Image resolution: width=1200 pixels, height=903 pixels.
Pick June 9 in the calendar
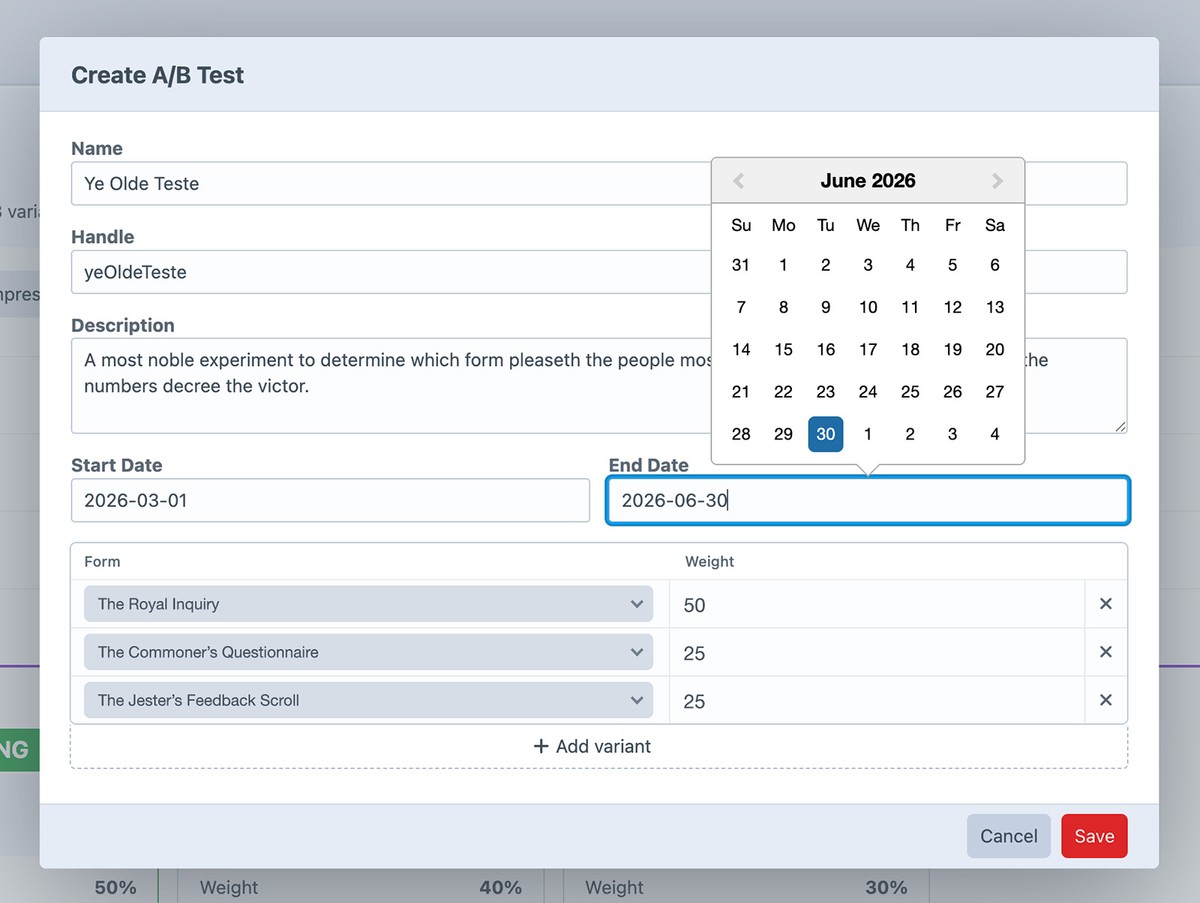(x=826, y=307)
